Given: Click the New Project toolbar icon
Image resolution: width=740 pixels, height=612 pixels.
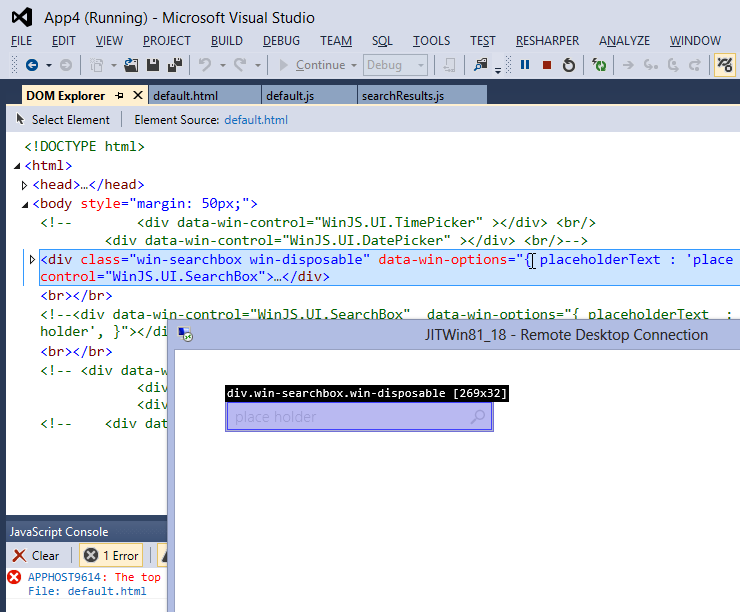Looking at the screenshot, I should coord(96,65).
